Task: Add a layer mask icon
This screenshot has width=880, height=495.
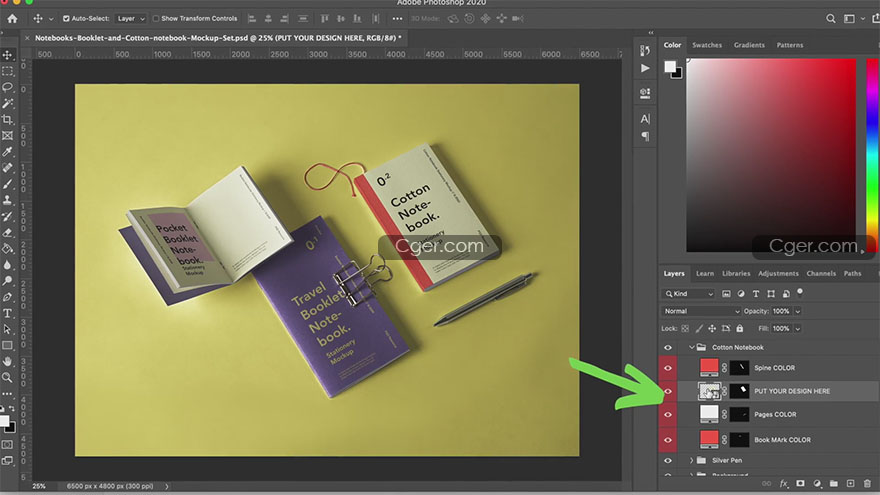Action: pyautogui.click(x=800, y=483)
